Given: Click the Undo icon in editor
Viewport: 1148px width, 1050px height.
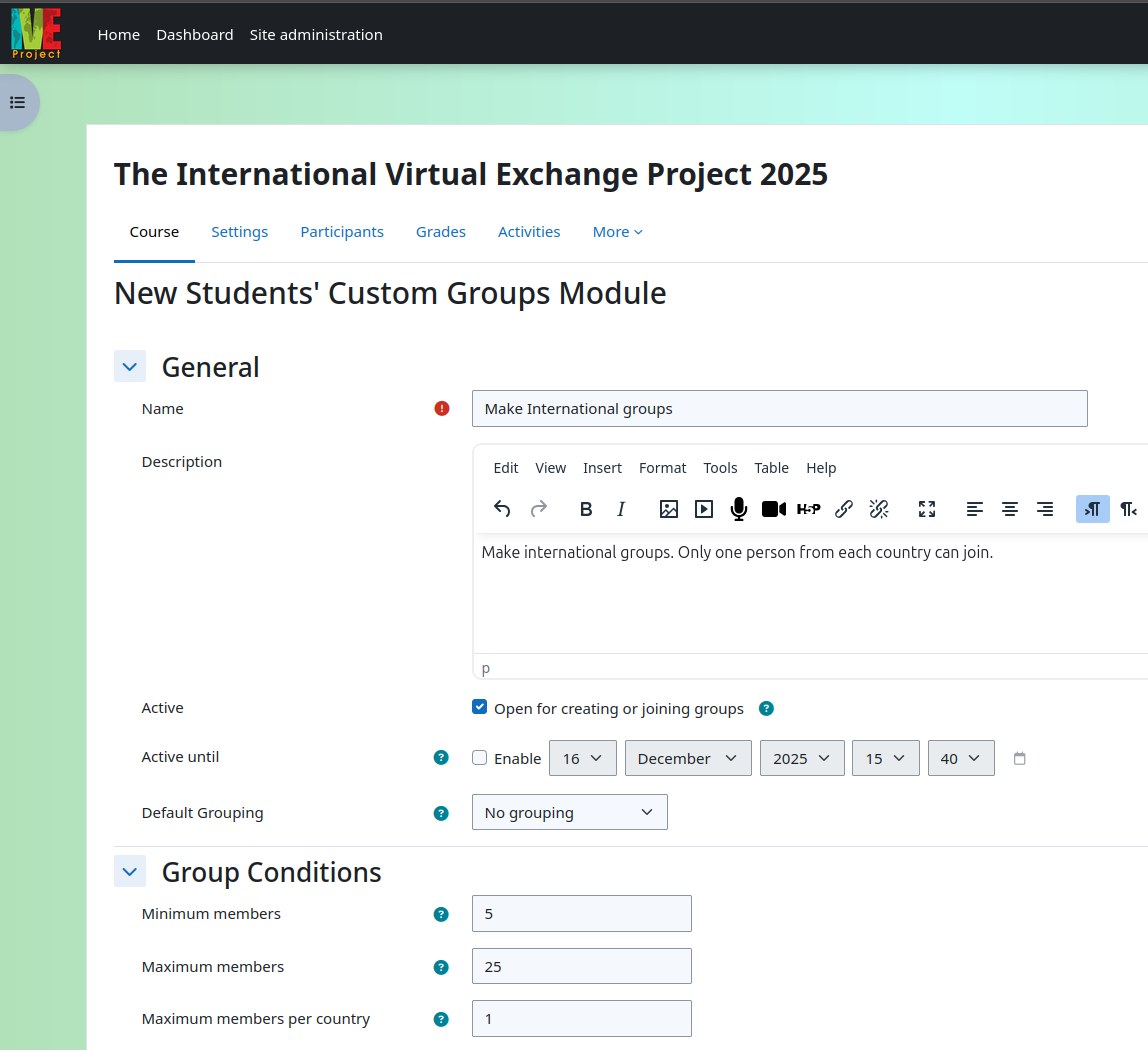Looking at the screenshot, I should point(502,509).
